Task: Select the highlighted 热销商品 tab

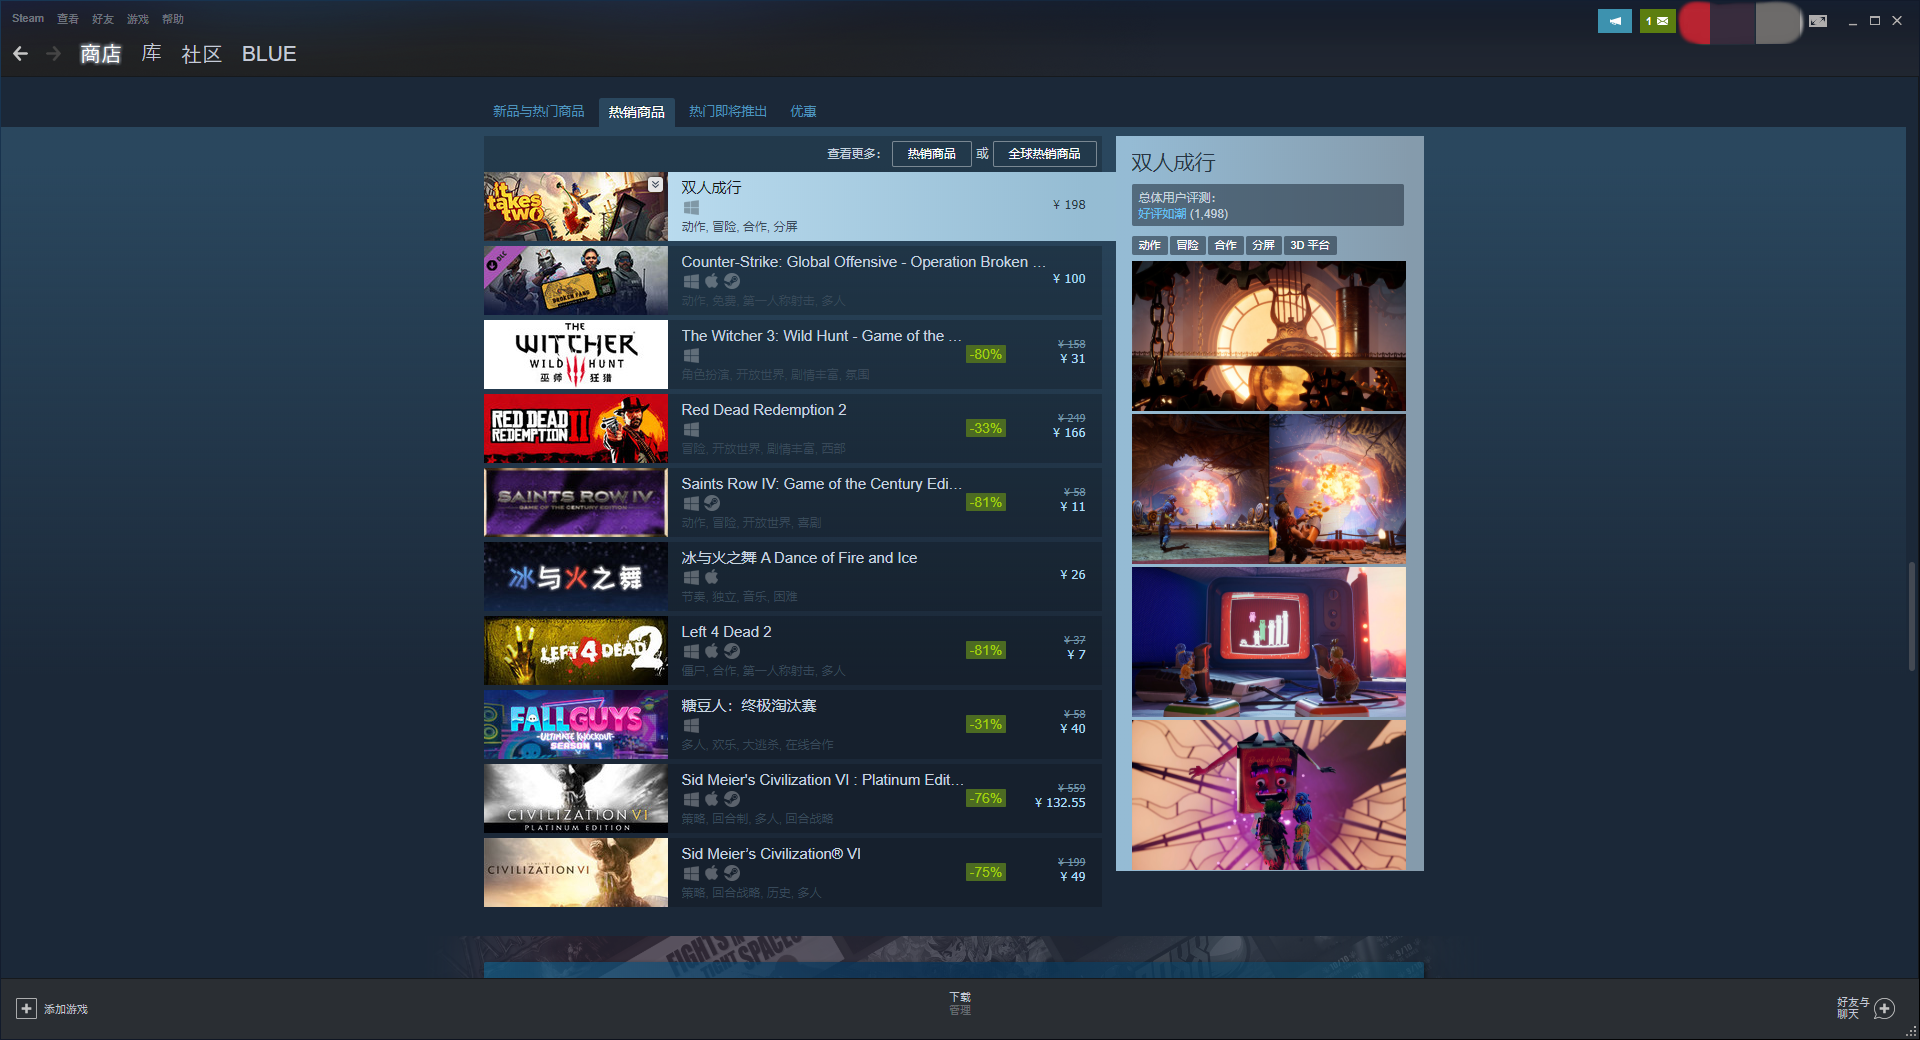Action: coord(637,112)
